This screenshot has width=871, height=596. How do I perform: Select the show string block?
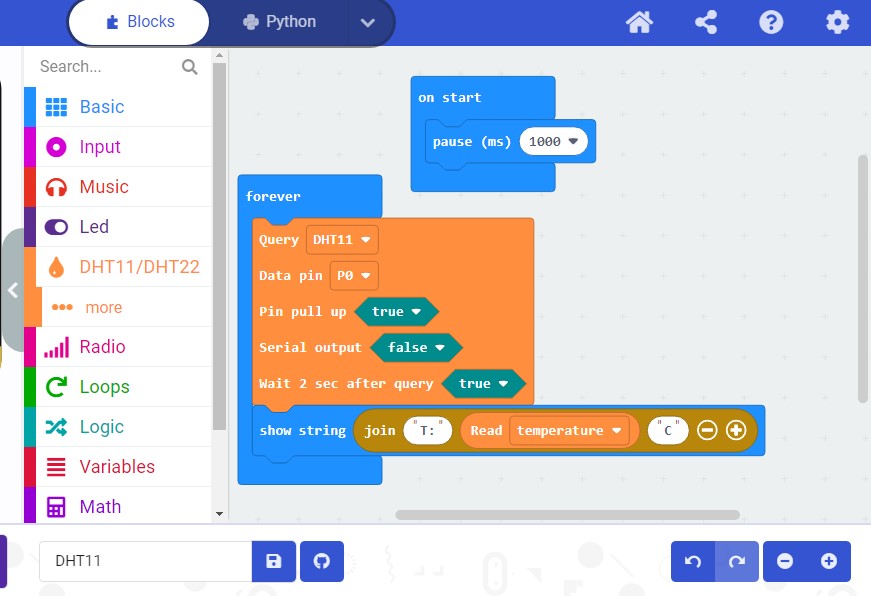(303, 431)
